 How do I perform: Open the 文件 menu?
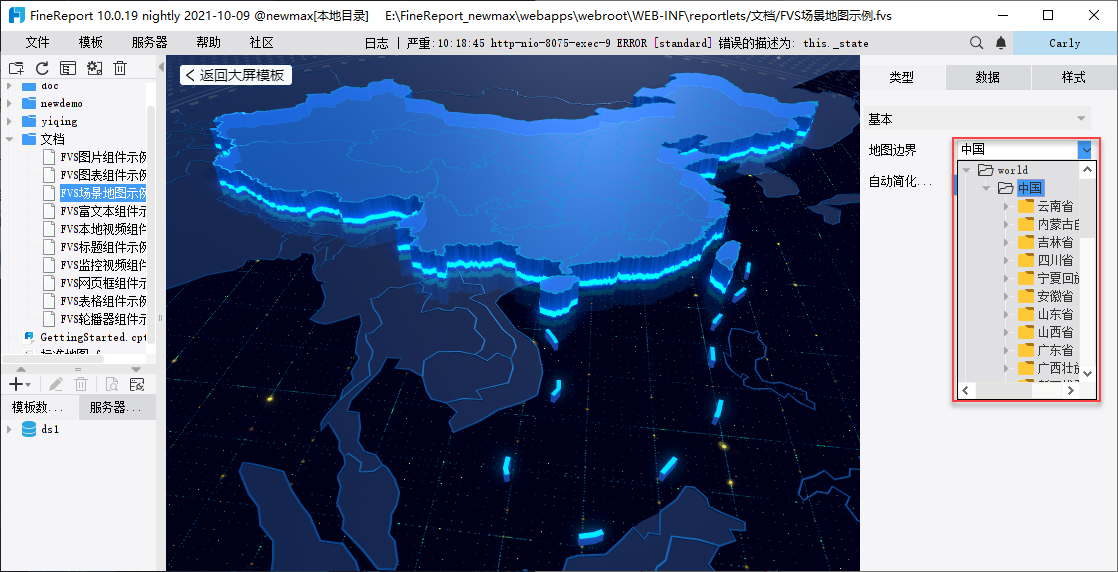pos(37,43)
